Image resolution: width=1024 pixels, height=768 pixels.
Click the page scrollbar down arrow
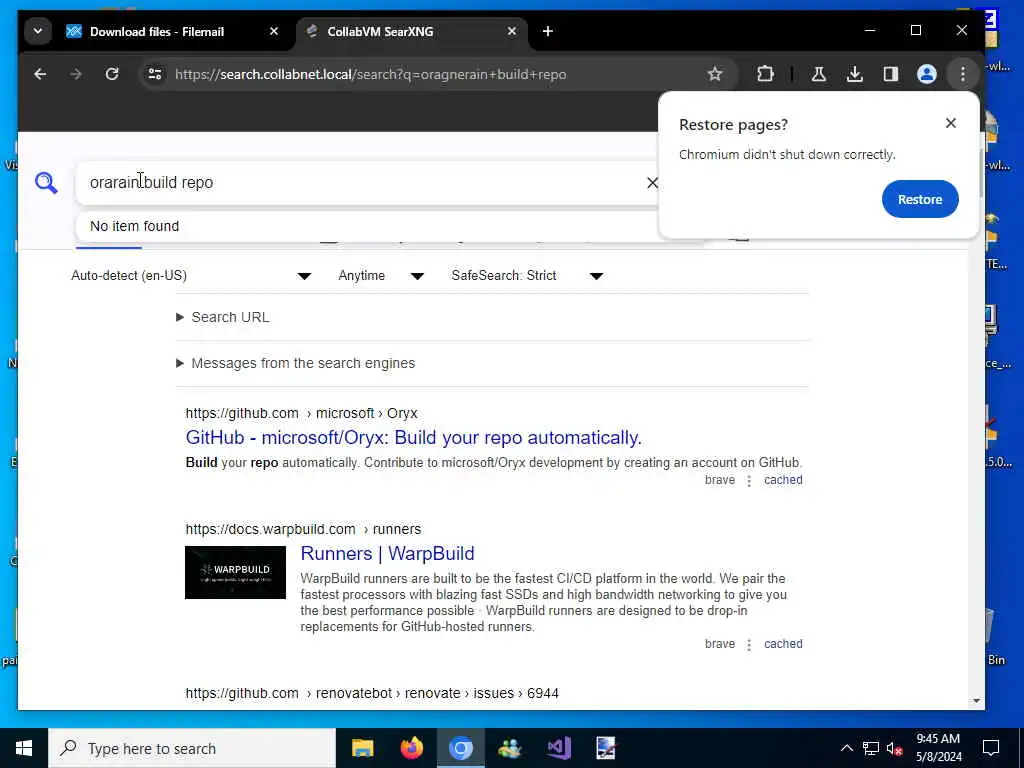tap(976, 701)
